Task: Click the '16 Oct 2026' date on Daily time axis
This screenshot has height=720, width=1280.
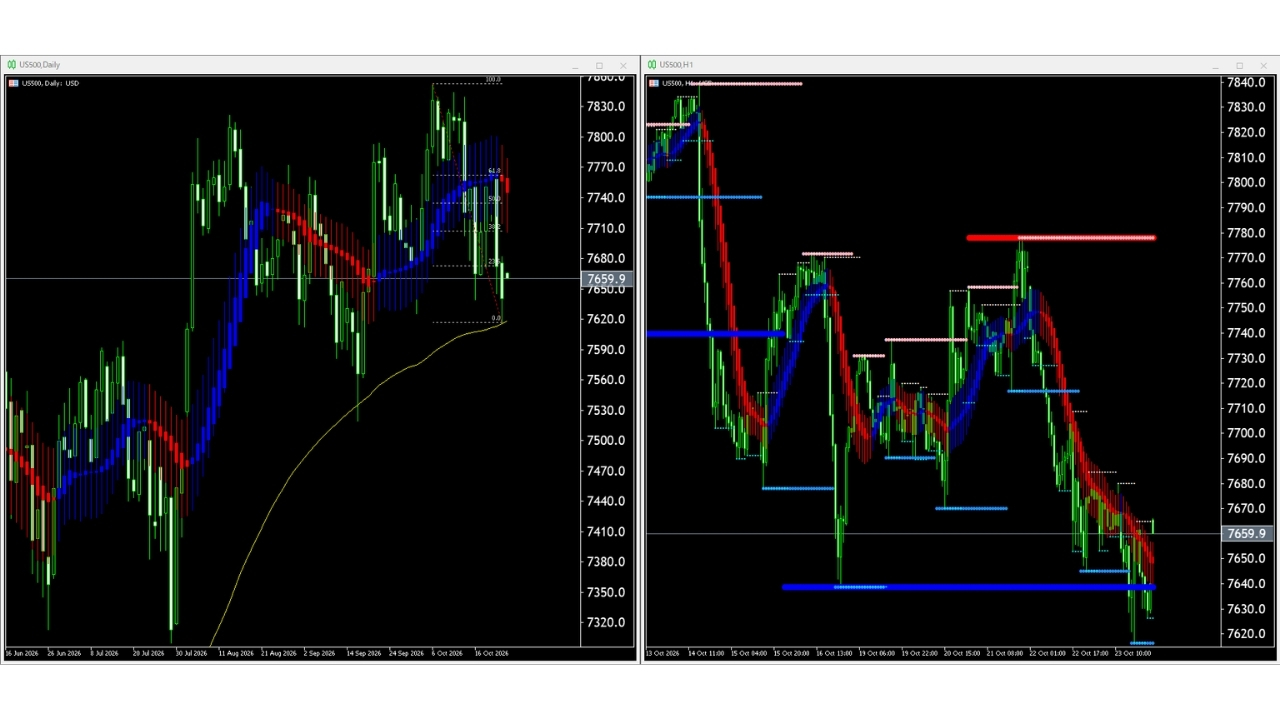Action: click(491, 654)
